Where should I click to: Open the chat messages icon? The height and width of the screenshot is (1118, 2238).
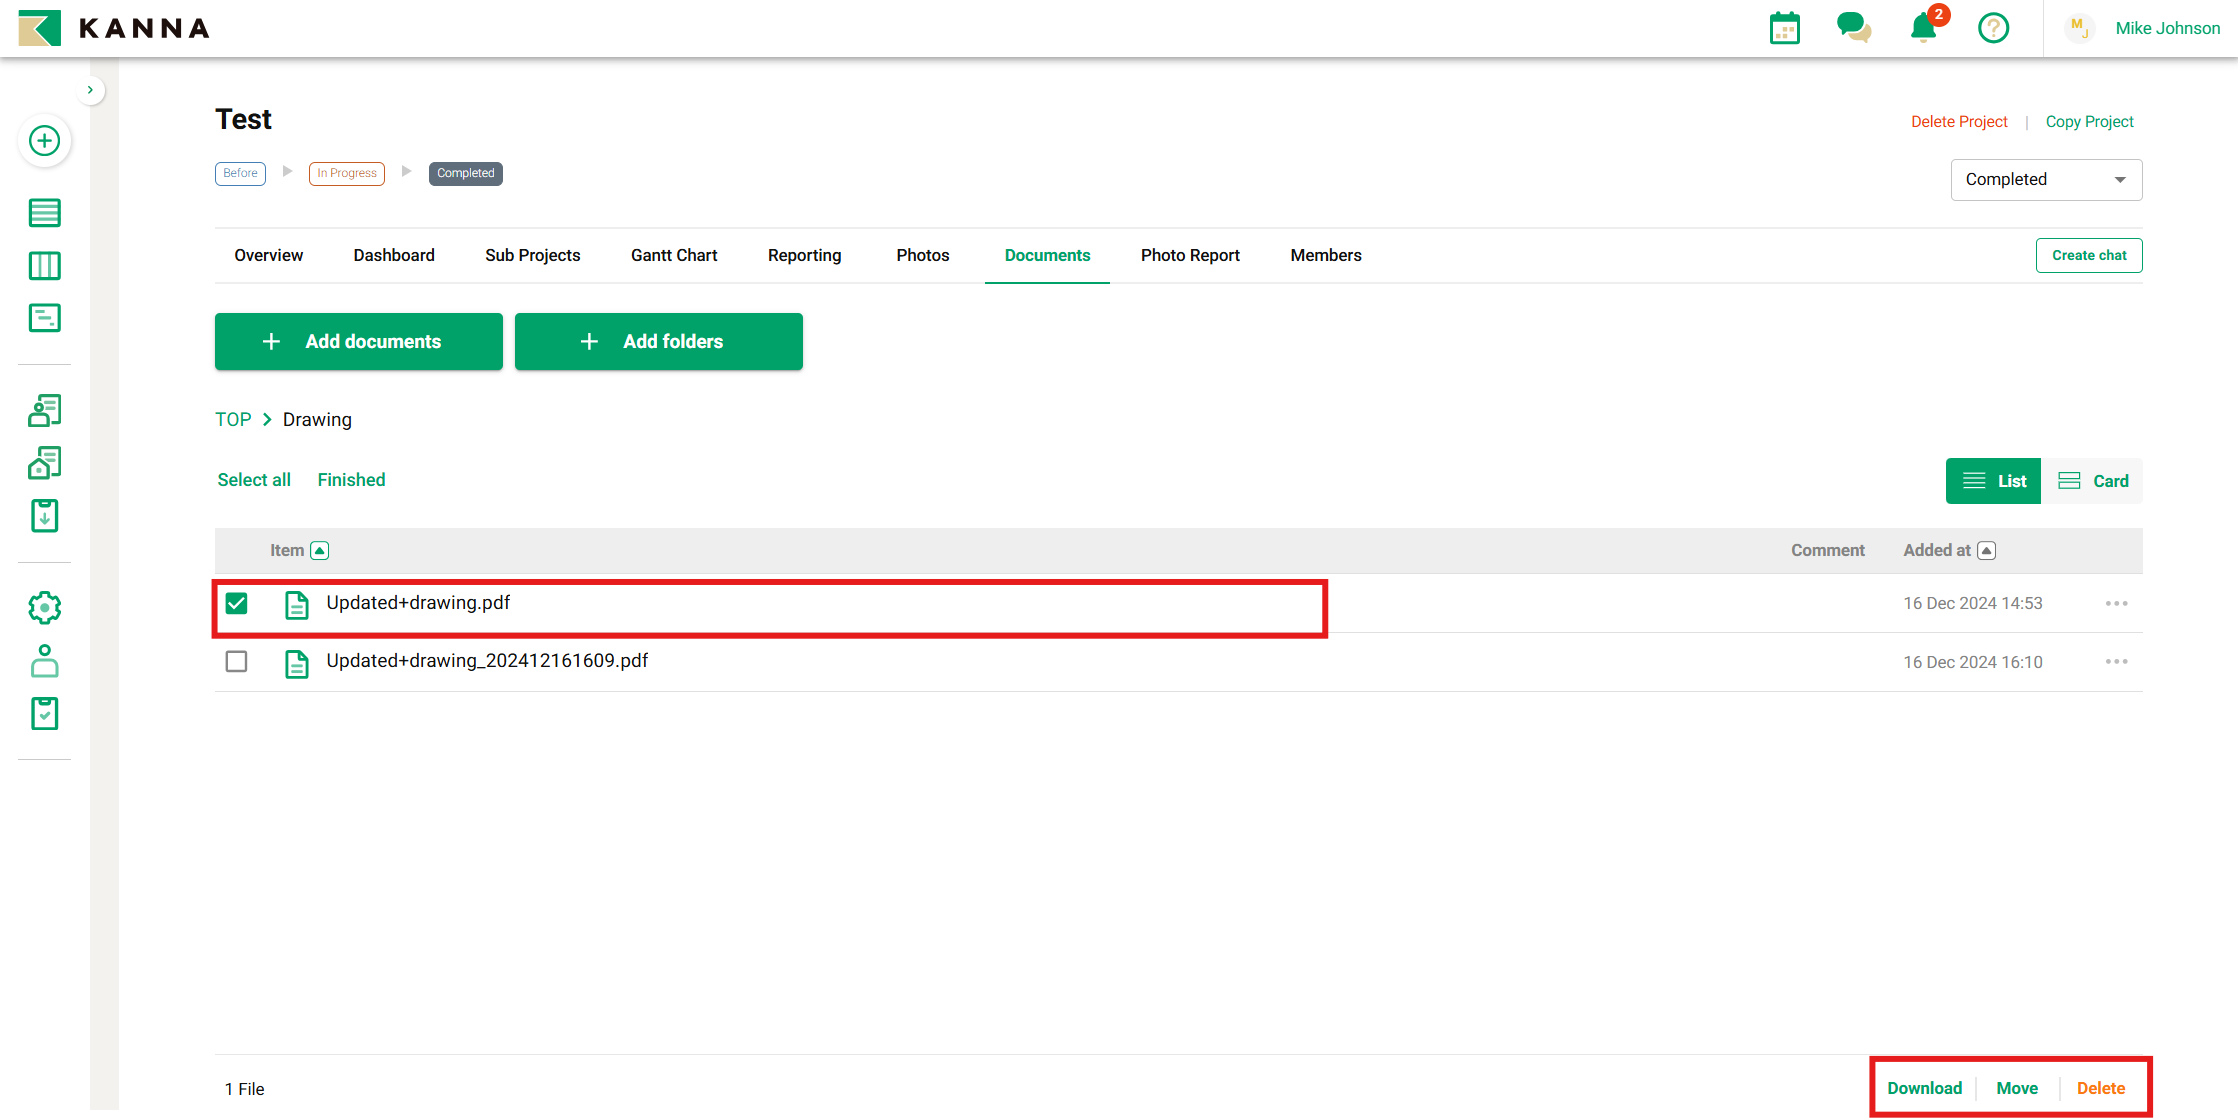pyautogui.click(x=1853, y=28)
